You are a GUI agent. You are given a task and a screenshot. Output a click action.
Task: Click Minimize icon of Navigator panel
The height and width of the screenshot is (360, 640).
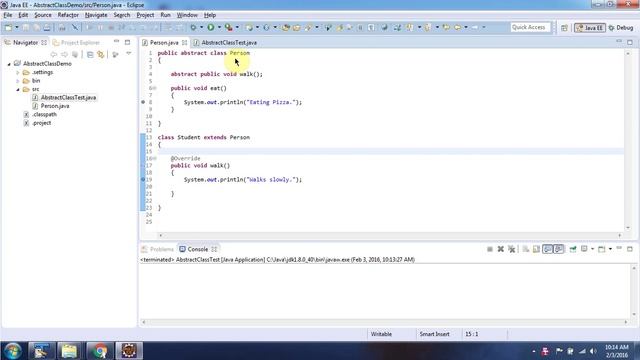(x=116, y=42)
